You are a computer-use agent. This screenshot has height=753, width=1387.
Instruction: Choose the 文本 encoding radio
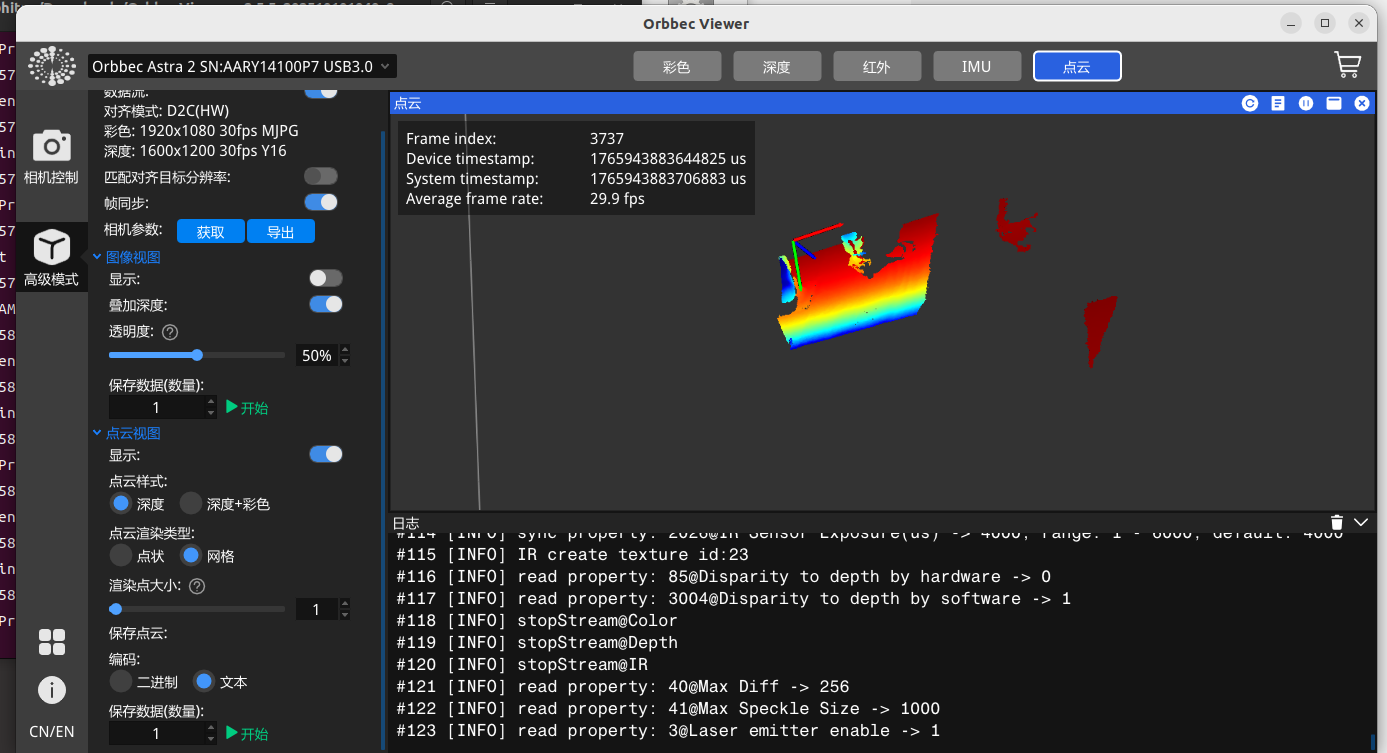(x=204, y=682)
